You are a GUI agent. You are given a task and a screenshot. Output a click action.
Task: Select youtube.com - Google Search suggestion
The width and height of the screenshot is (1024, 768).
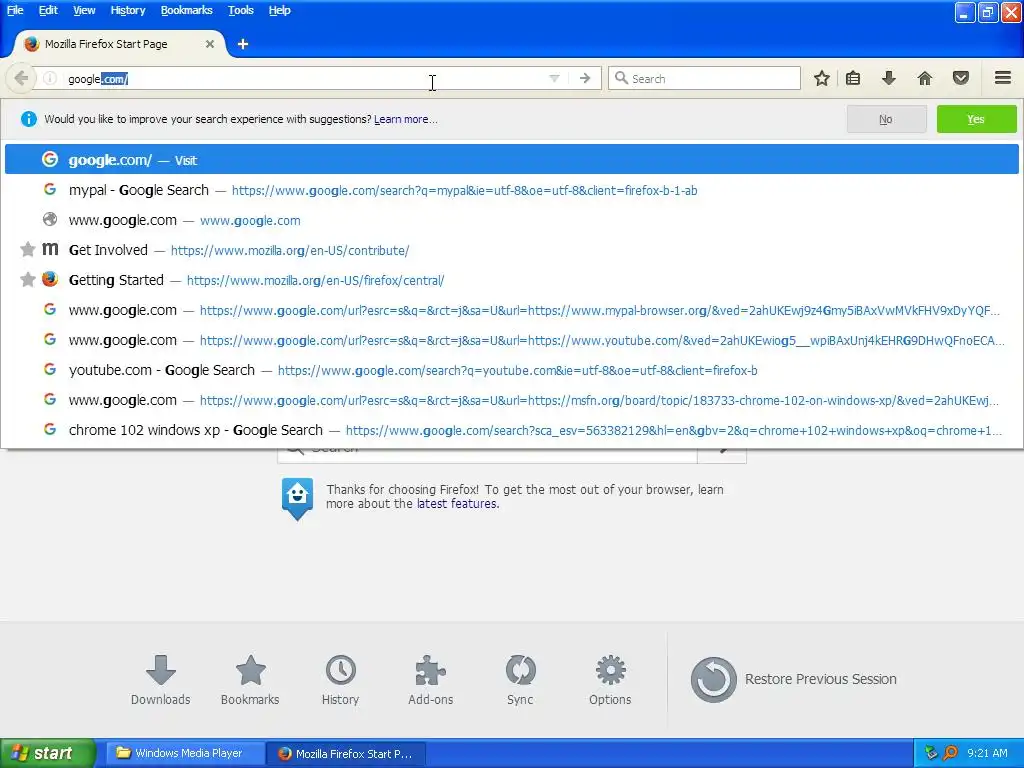511,370
